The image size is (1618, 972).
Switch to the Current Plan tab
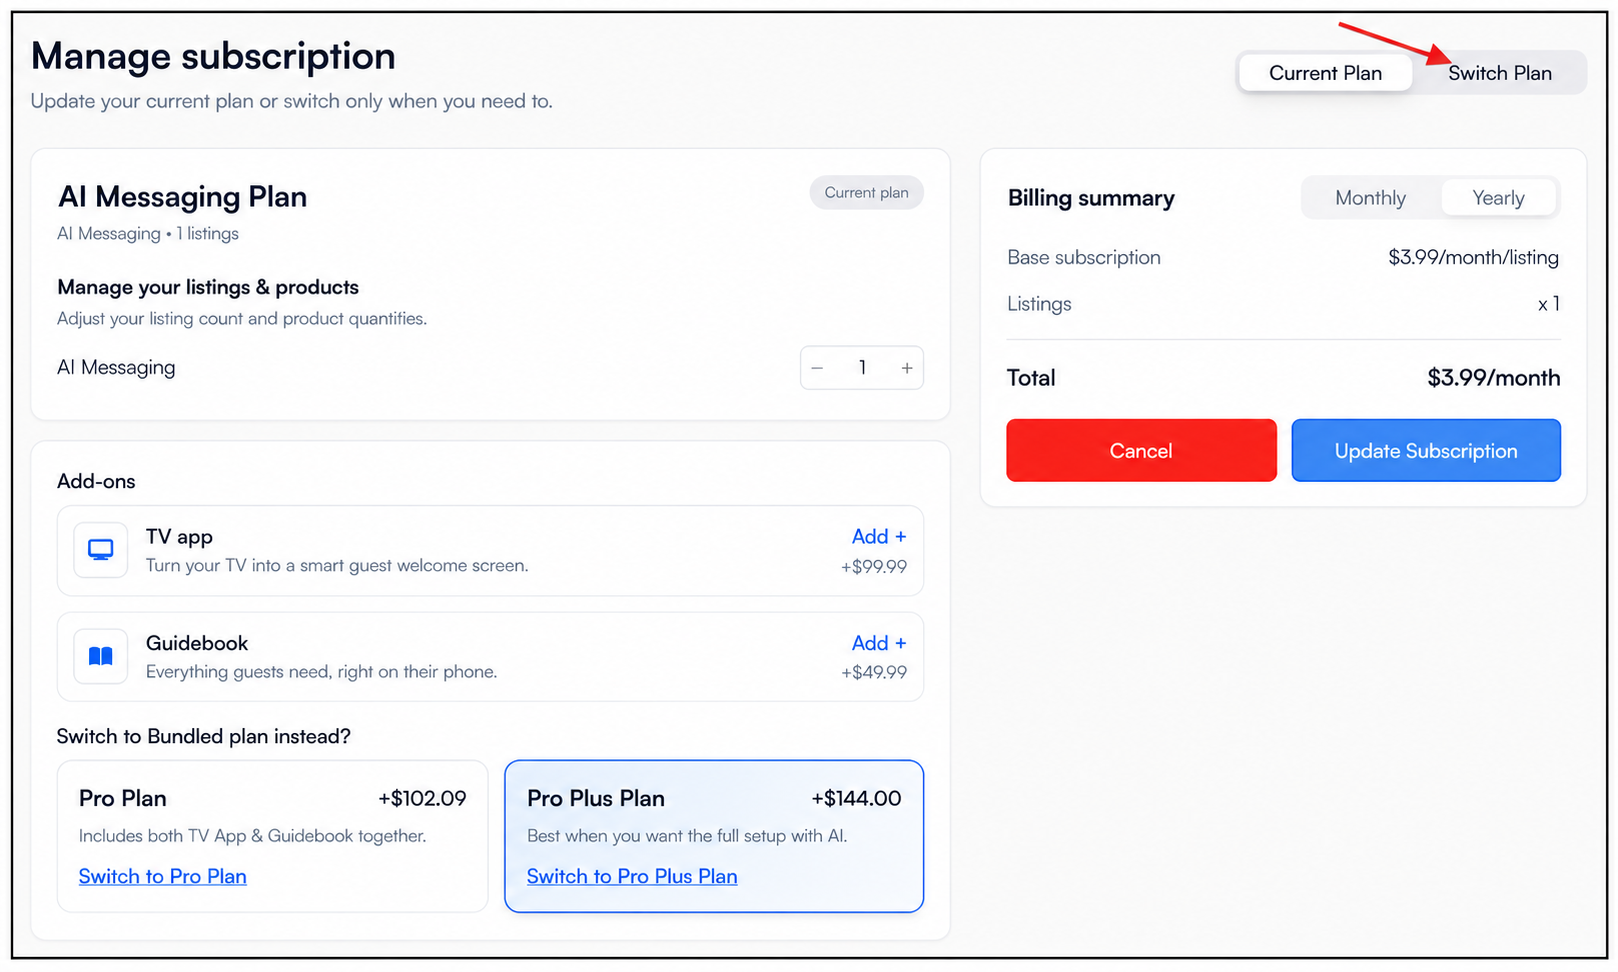point(1325,73)
